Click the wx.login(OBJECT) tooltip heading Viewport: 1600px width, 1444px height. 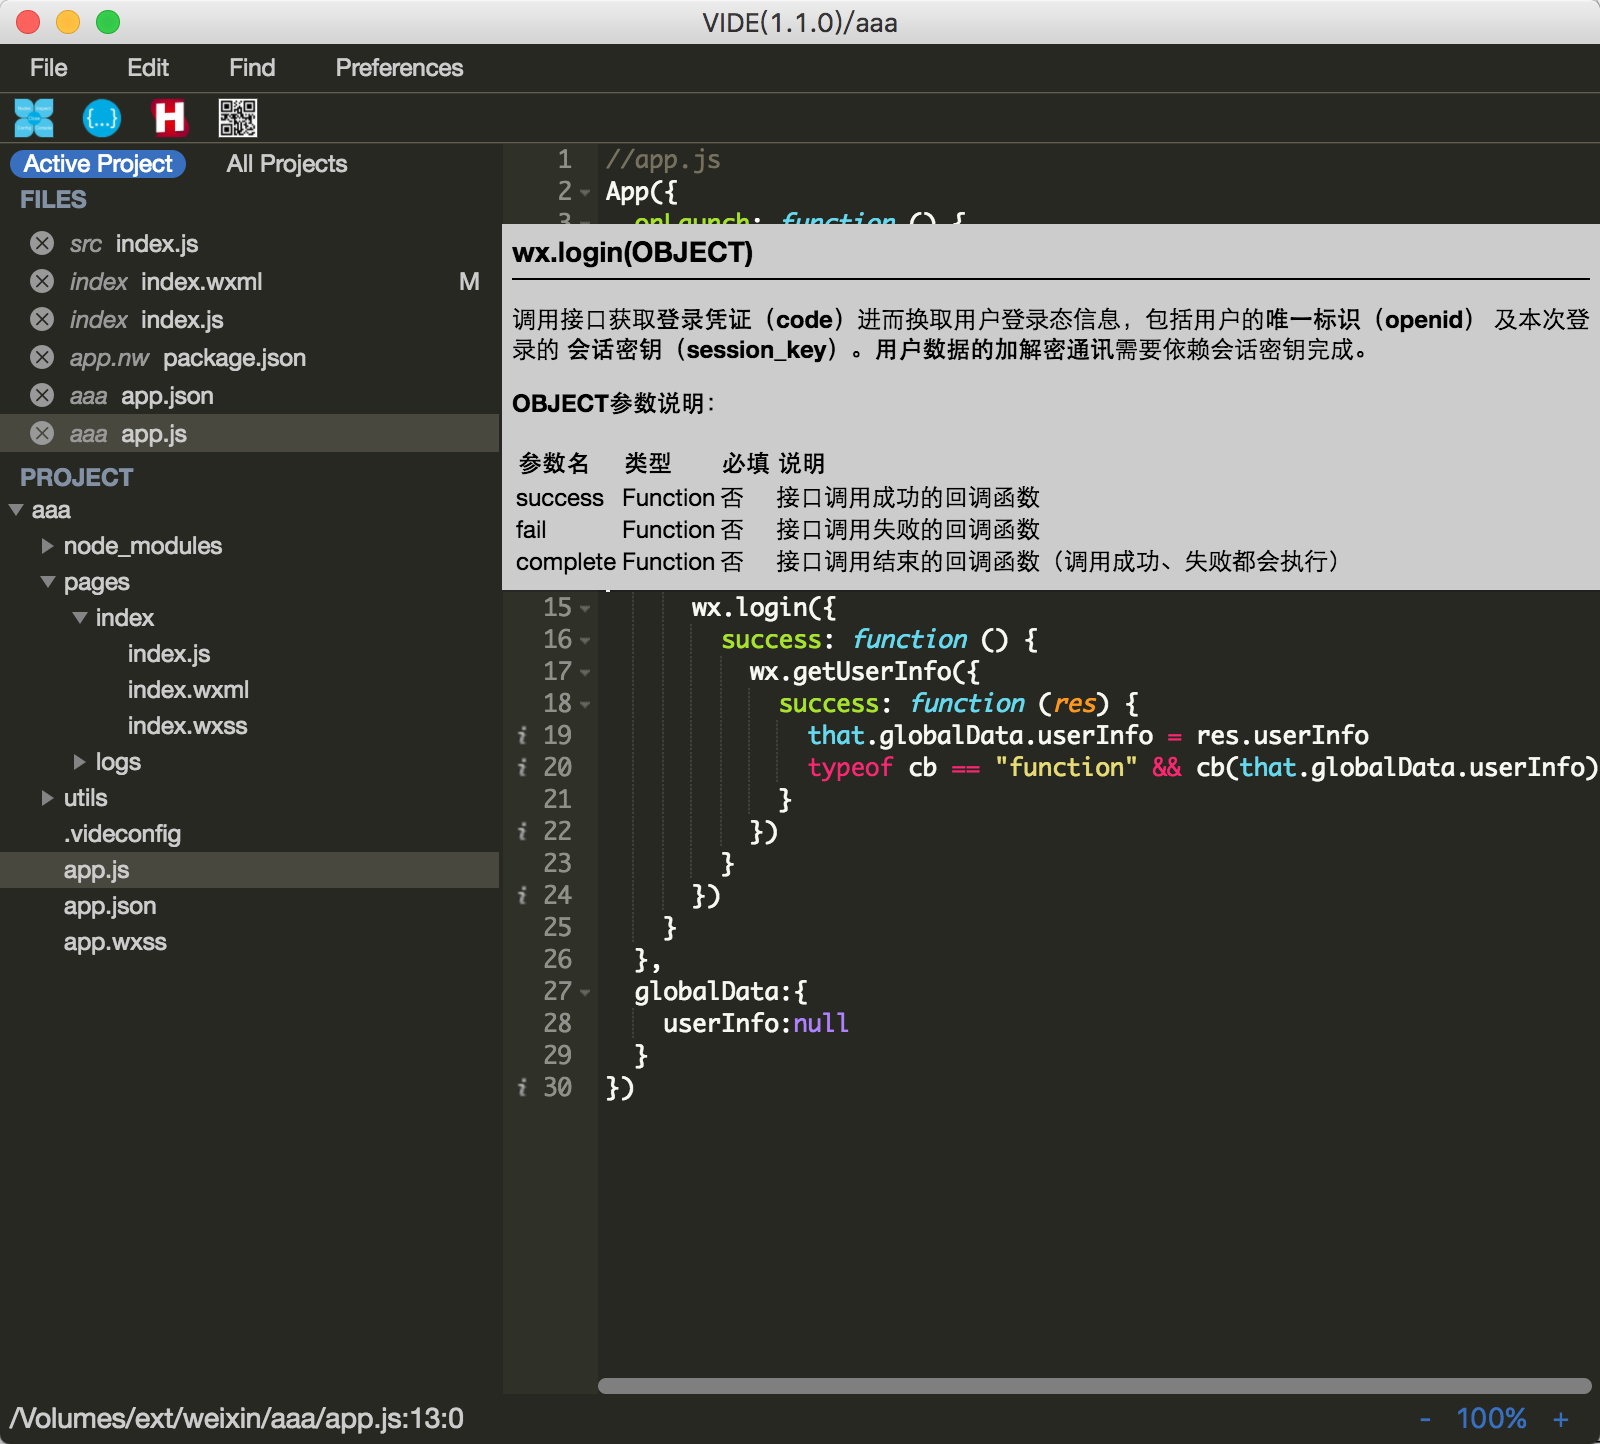click(632, 252)
